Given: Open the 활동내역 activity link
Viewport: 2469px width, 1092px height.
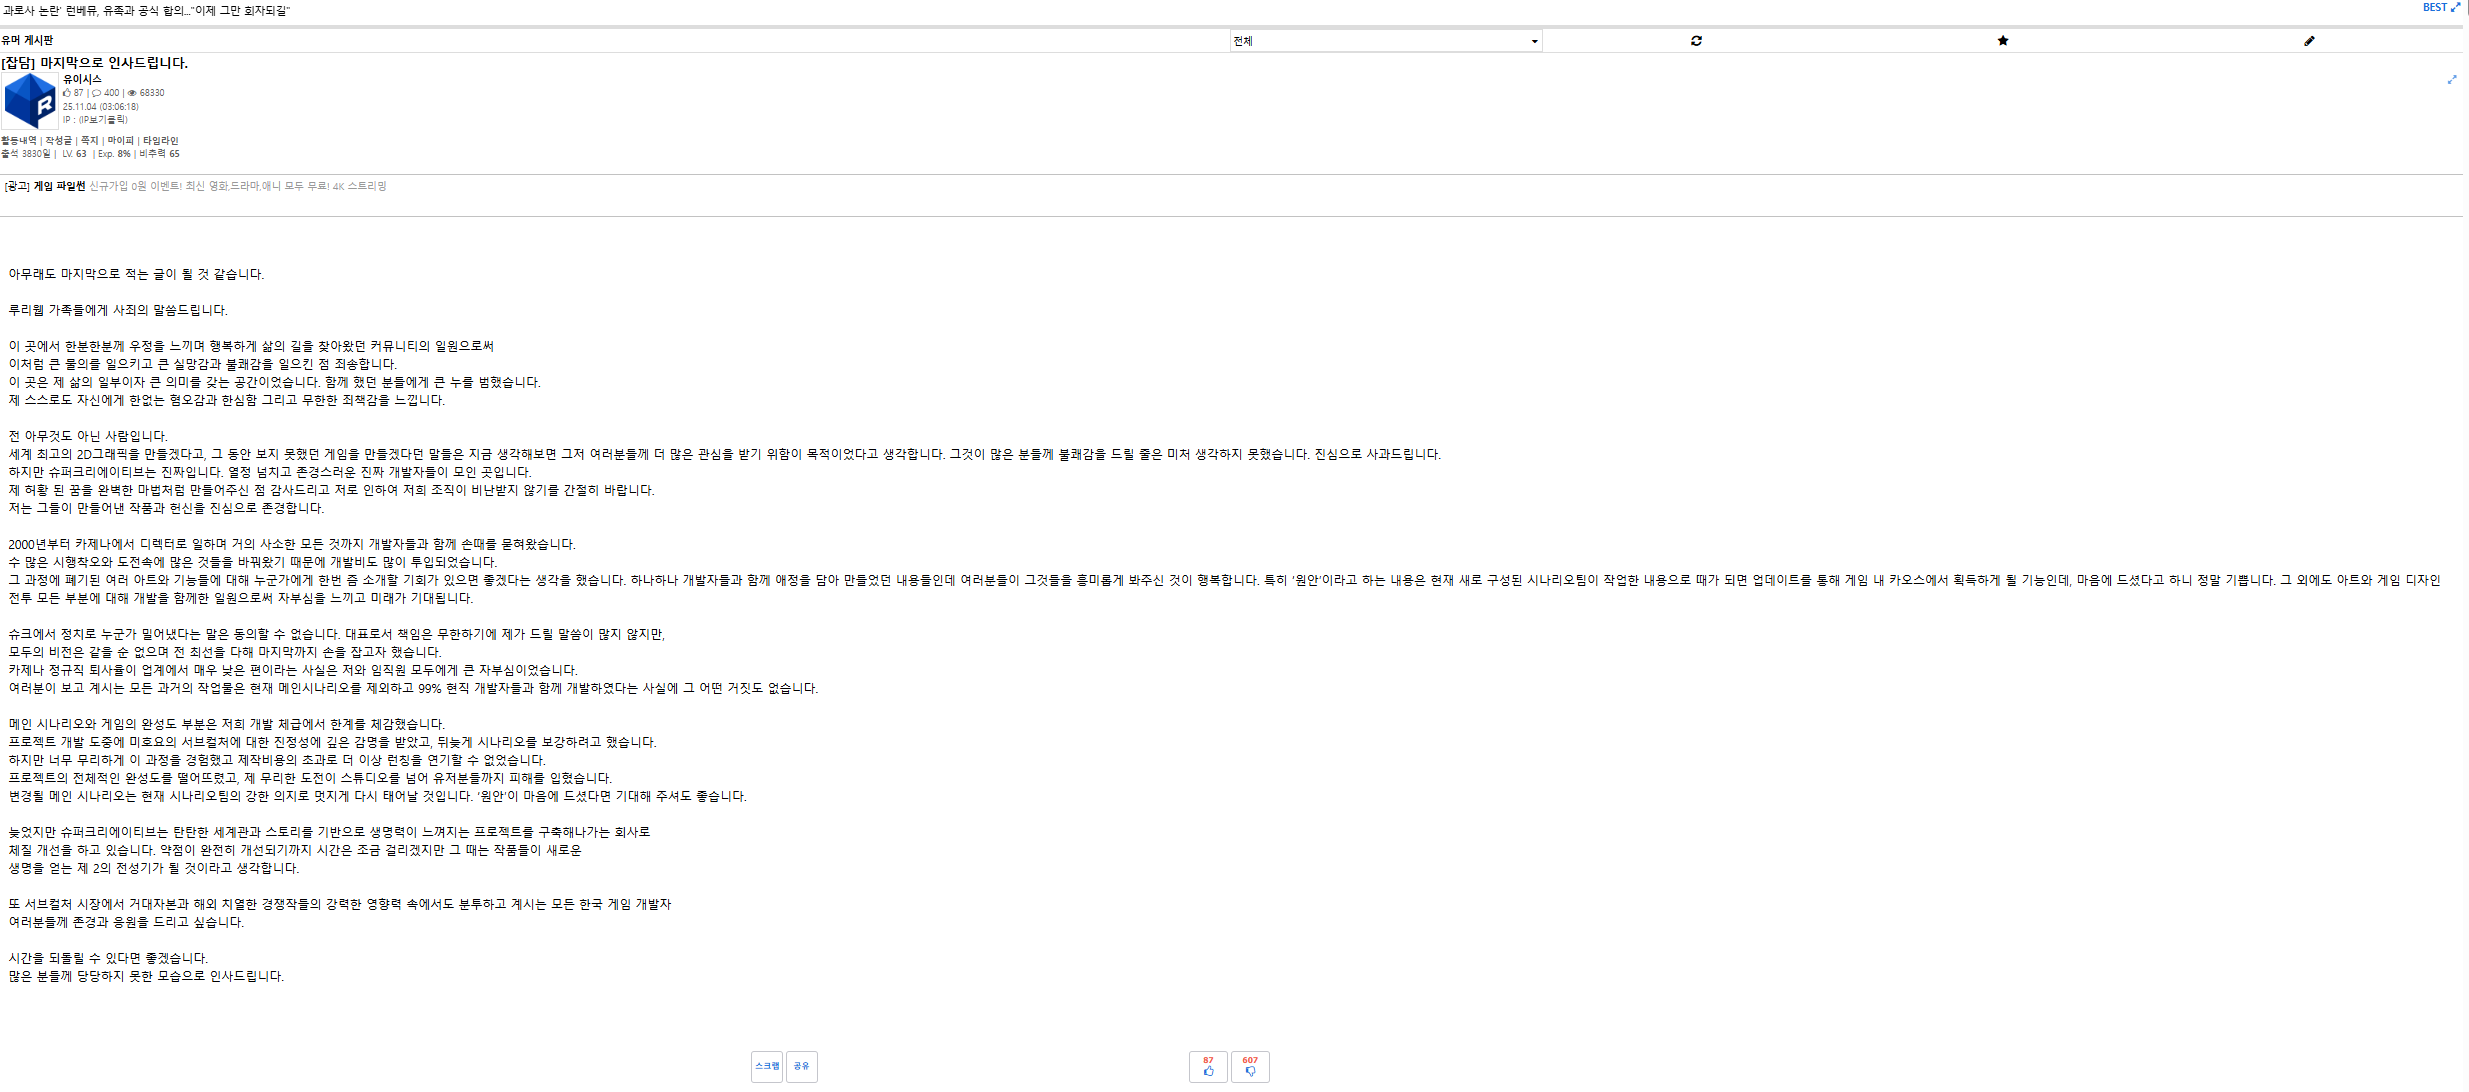Looking at the screenshot, I should (x=19, y=141).
